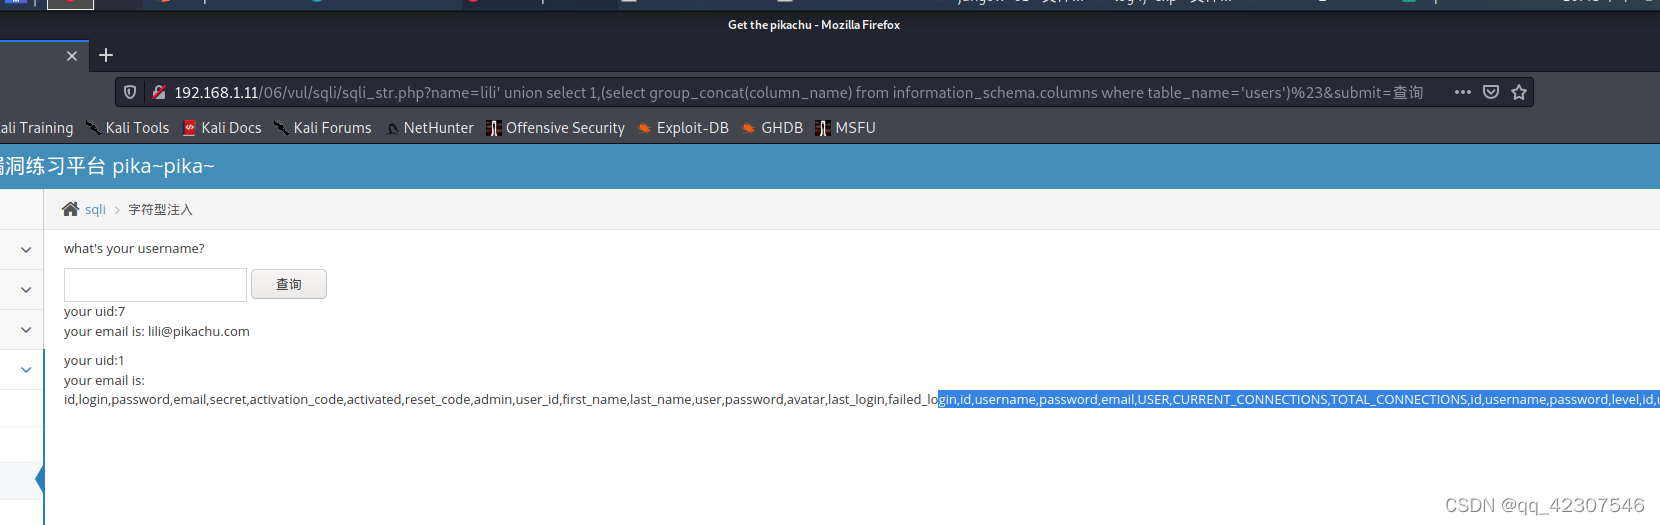Expand the third sidebar chevron menu

coord(26,330)
